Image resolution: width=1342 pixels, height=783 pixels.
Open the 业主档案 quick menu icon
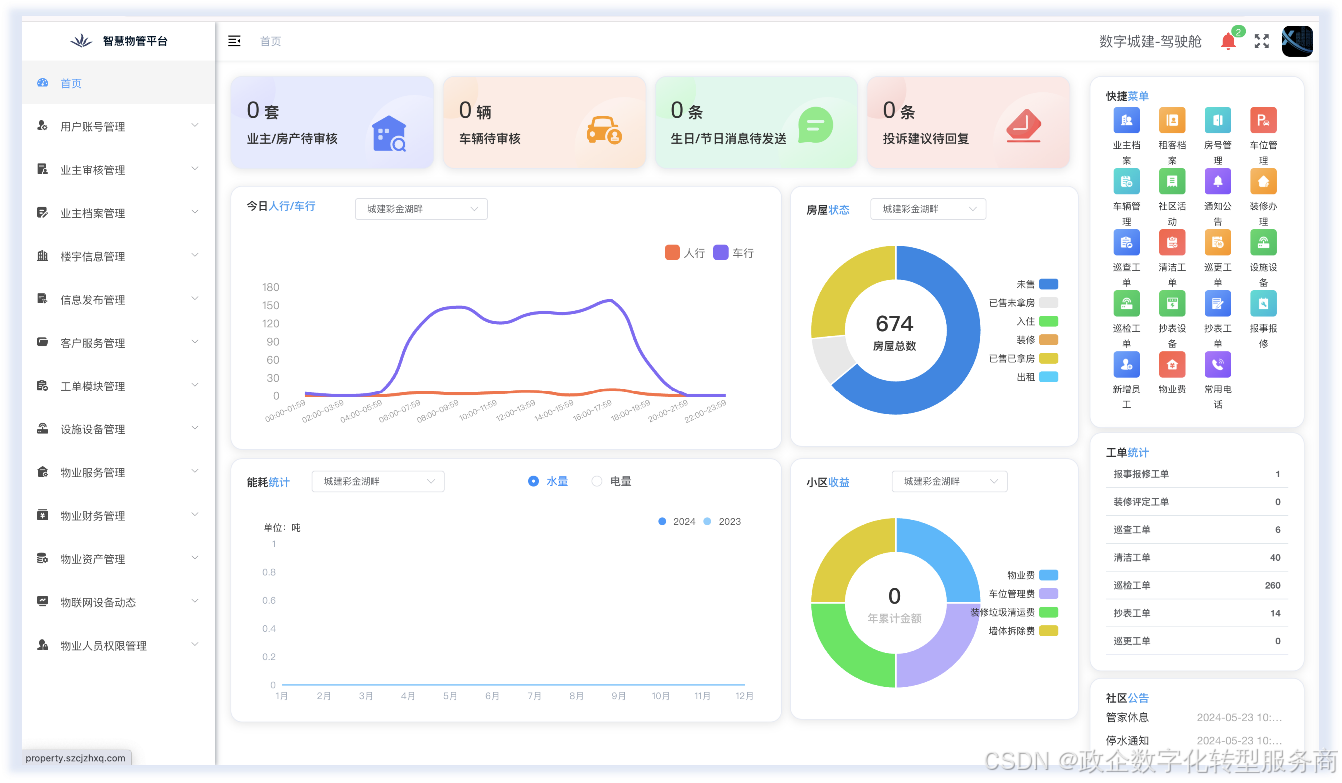[1126, 120]
